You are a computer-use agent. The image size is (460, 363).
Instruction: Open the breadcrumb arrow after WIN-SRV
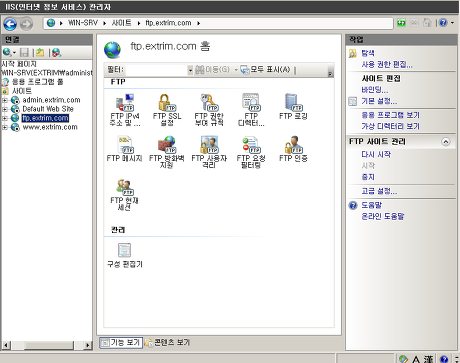(104, 23)
